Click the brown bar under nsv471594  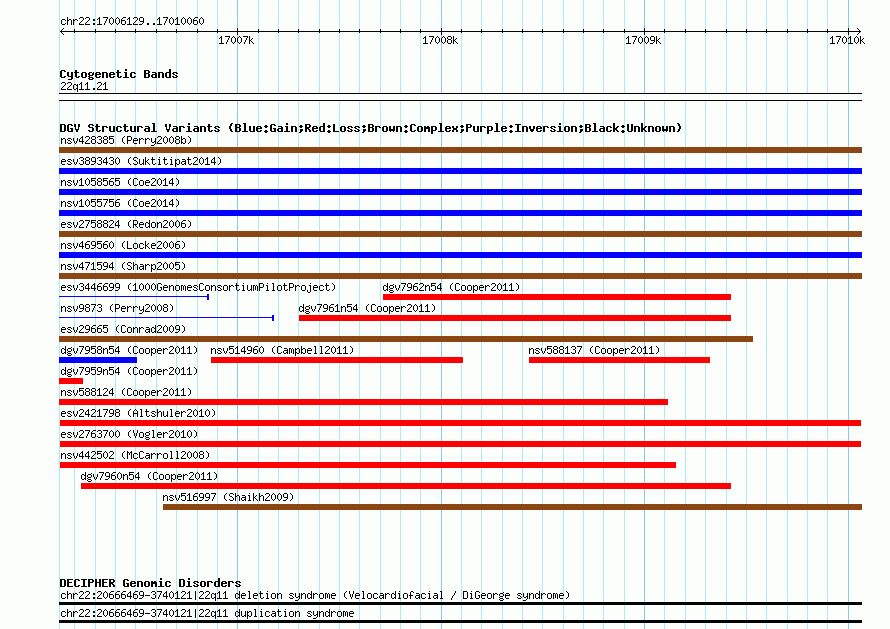[x=460, y=276]
